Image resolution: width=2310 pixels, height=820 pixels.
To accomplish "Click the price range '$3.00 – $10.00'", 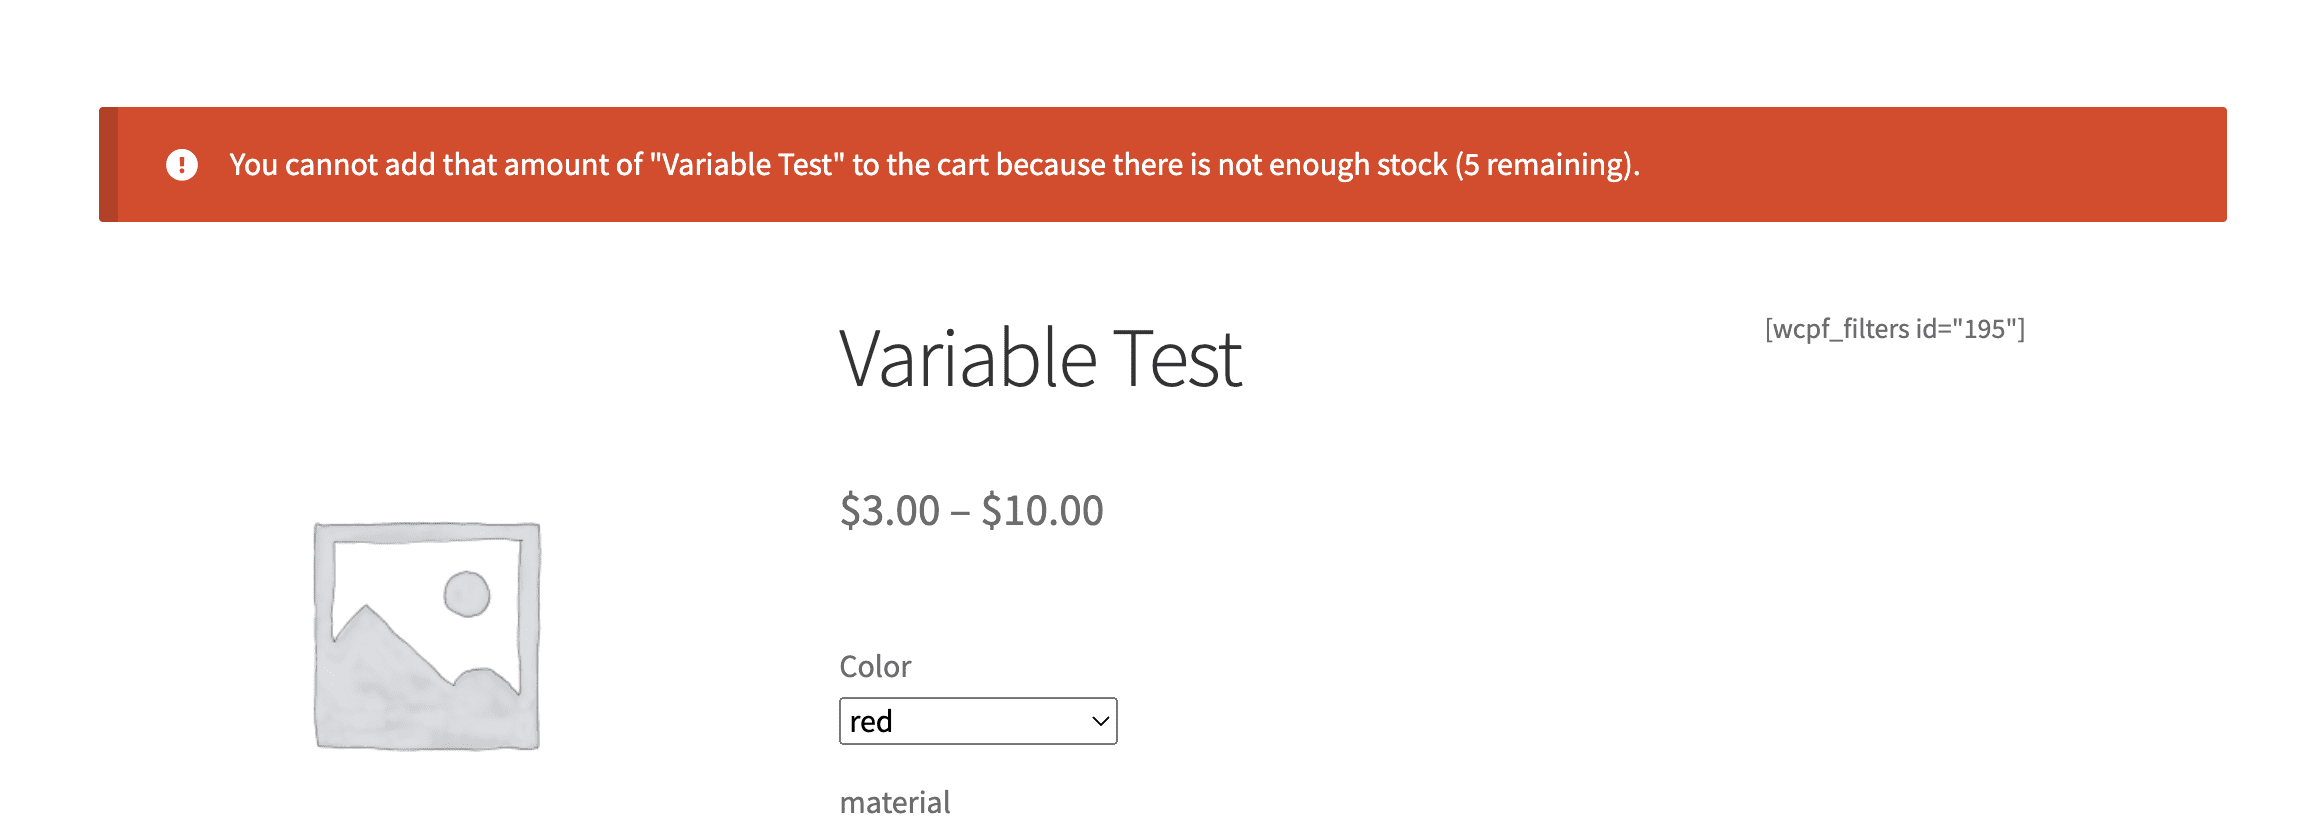I will point(970,510).
